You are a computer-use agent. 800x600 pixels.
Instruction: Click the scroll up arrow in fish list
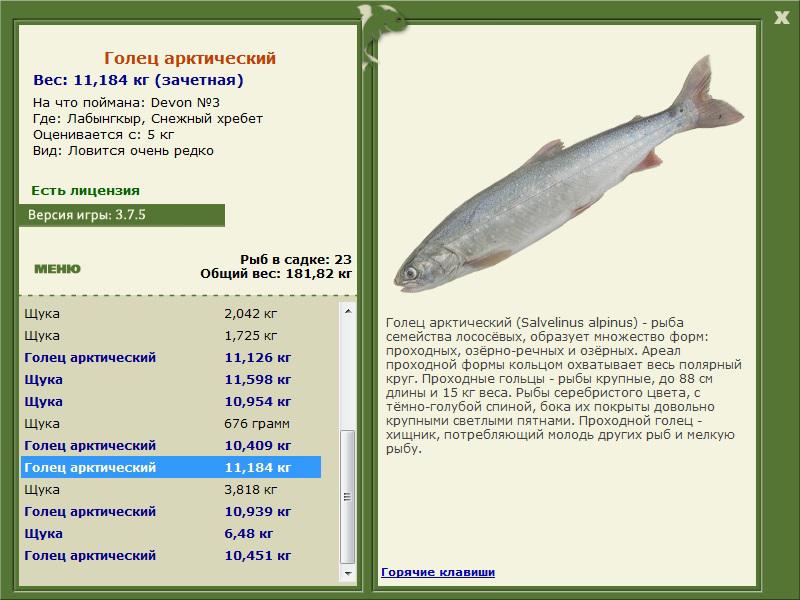point(348,311)
